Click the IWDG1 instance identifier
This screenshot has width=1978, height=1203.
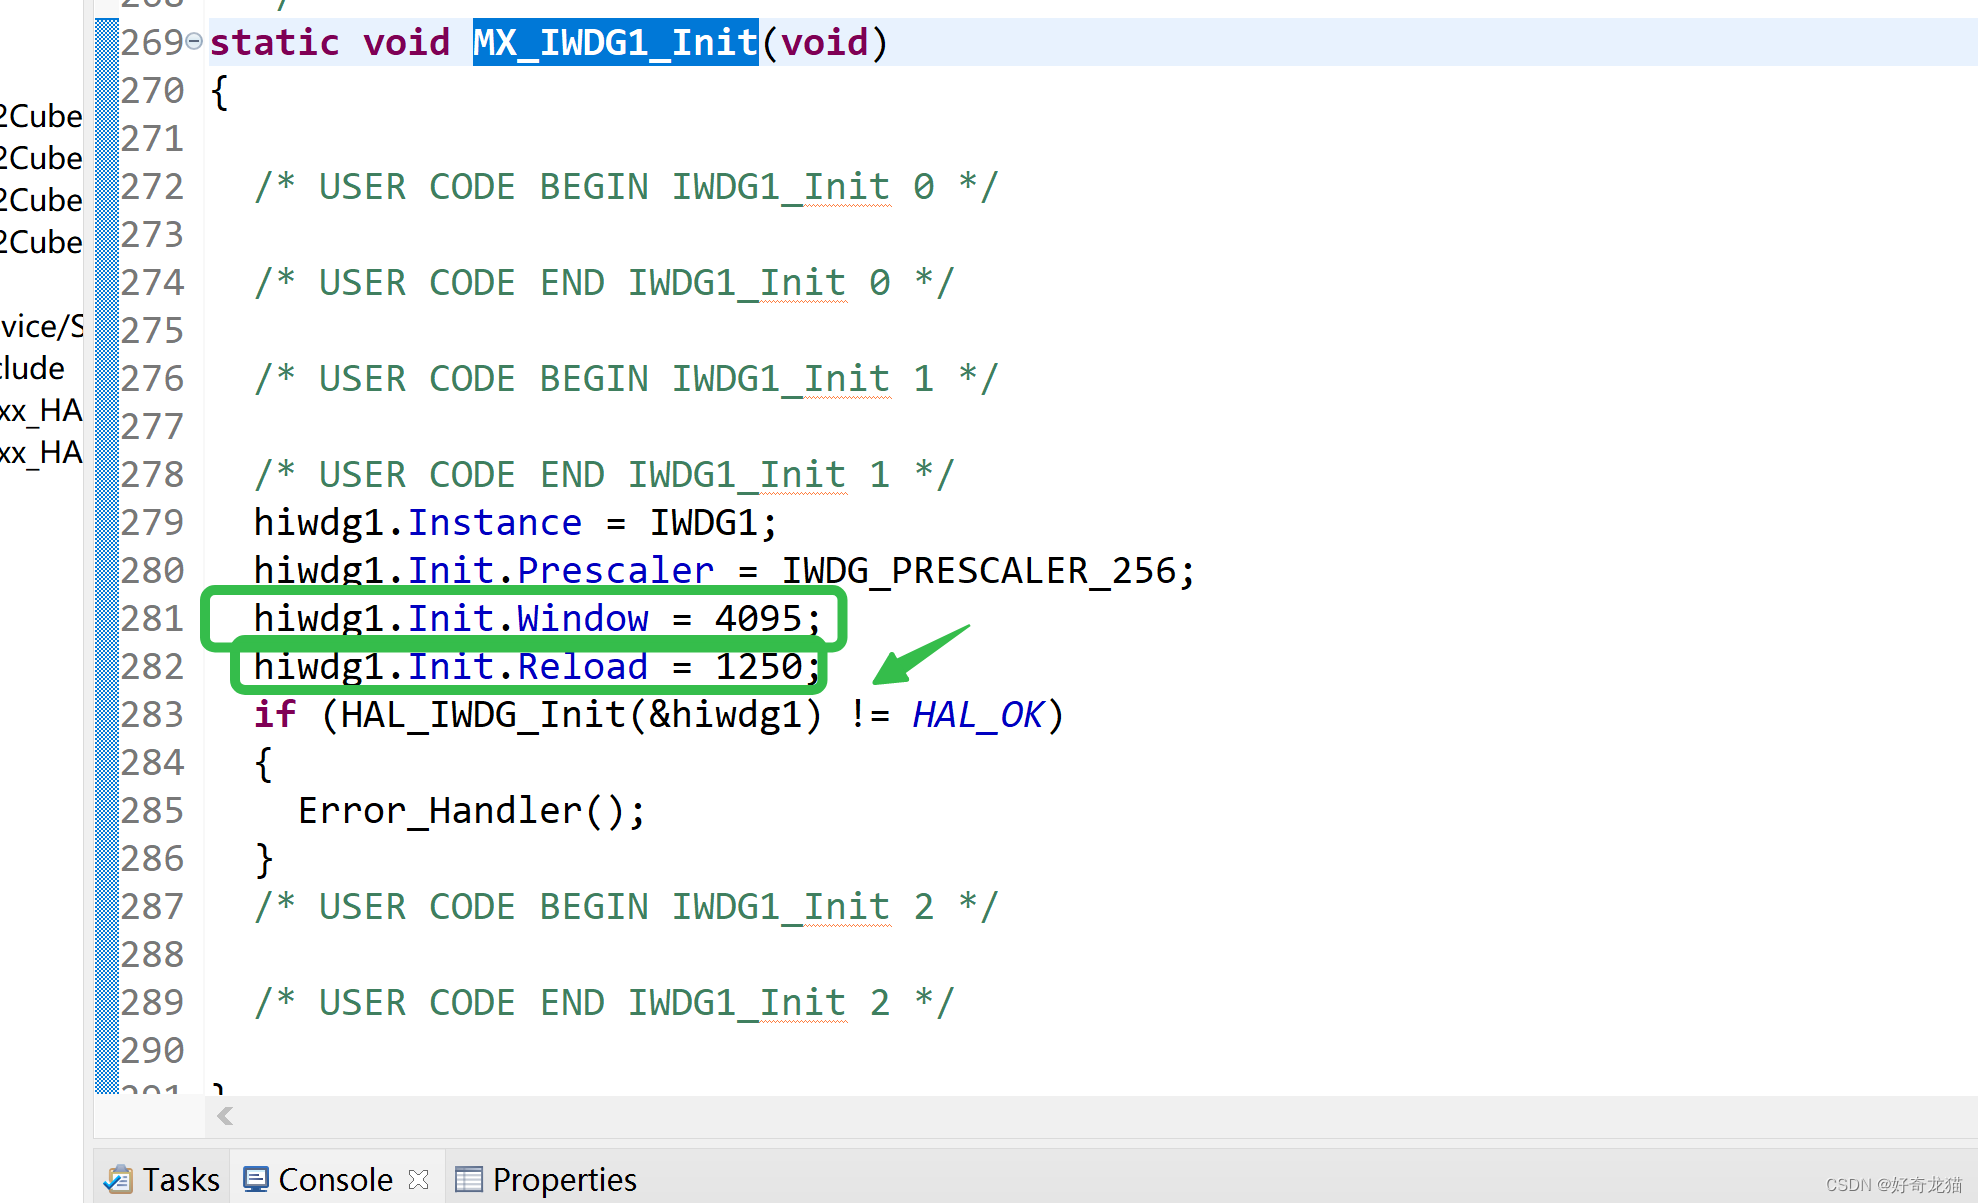[x=703, y=523]
